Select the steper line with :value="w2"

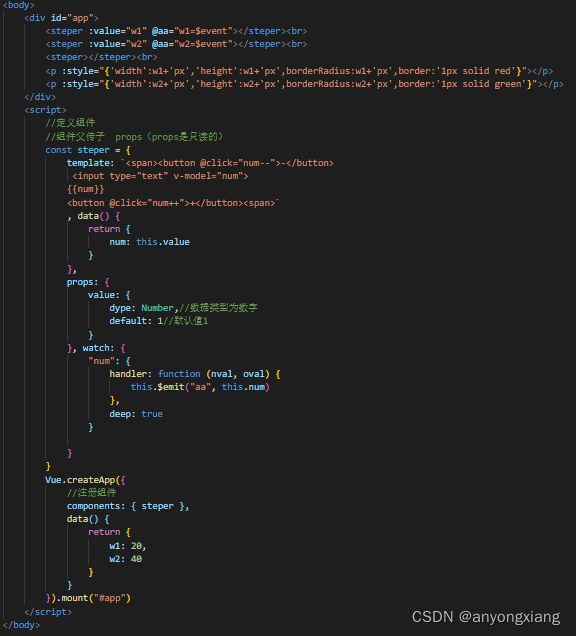(176, 44)
